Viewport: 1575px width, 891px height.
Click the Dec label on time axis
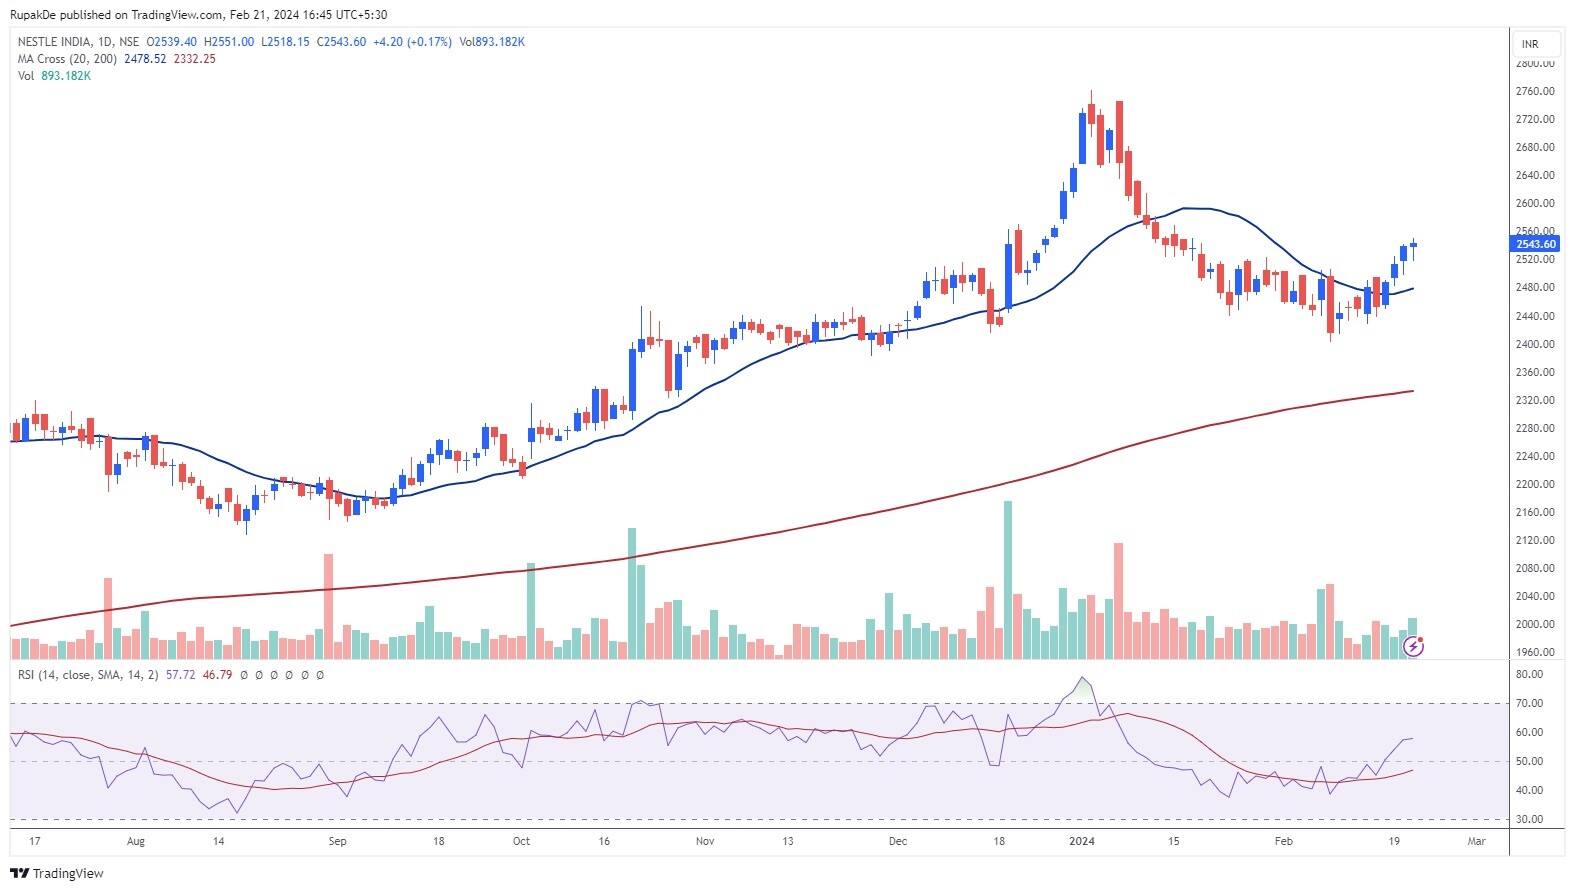[x=898, y=842]
